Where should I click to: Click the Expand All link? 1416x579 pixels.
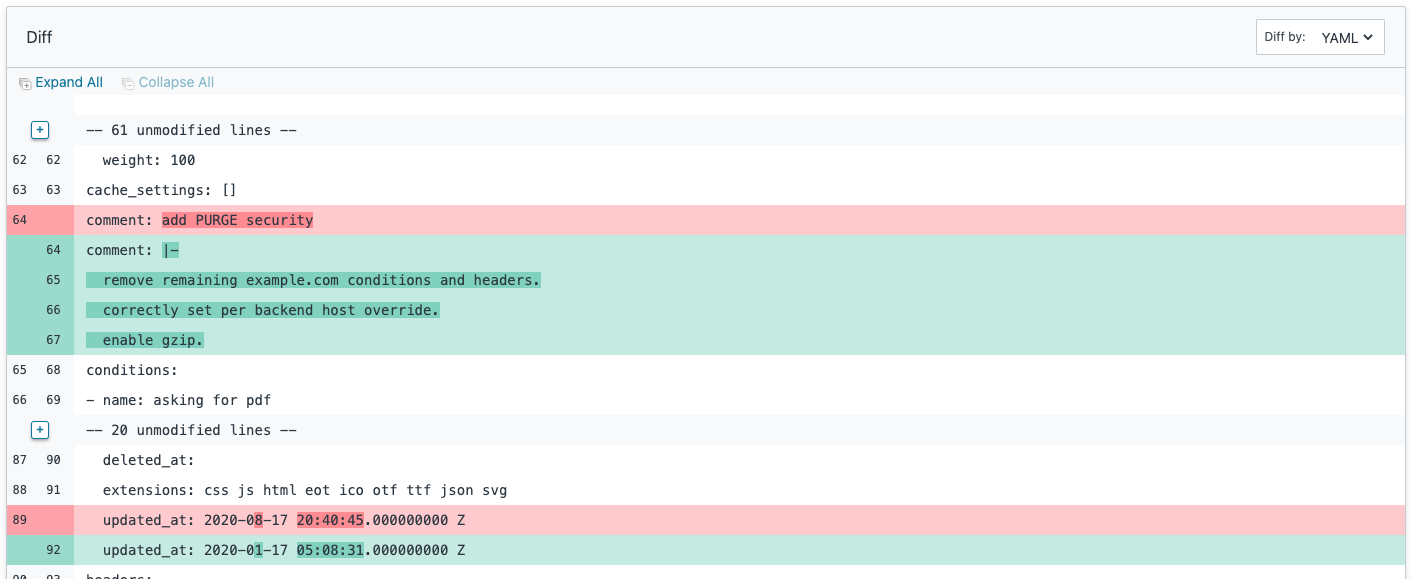69,82
